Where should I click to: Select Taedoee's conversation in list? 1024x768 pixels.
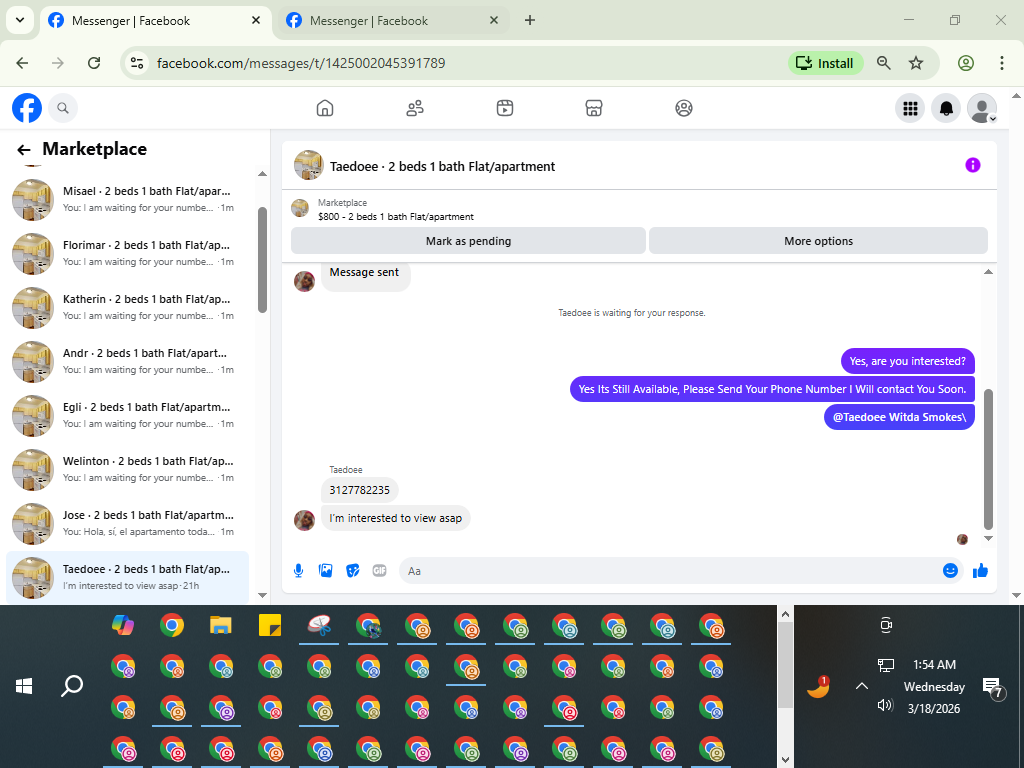coord(127,577)
